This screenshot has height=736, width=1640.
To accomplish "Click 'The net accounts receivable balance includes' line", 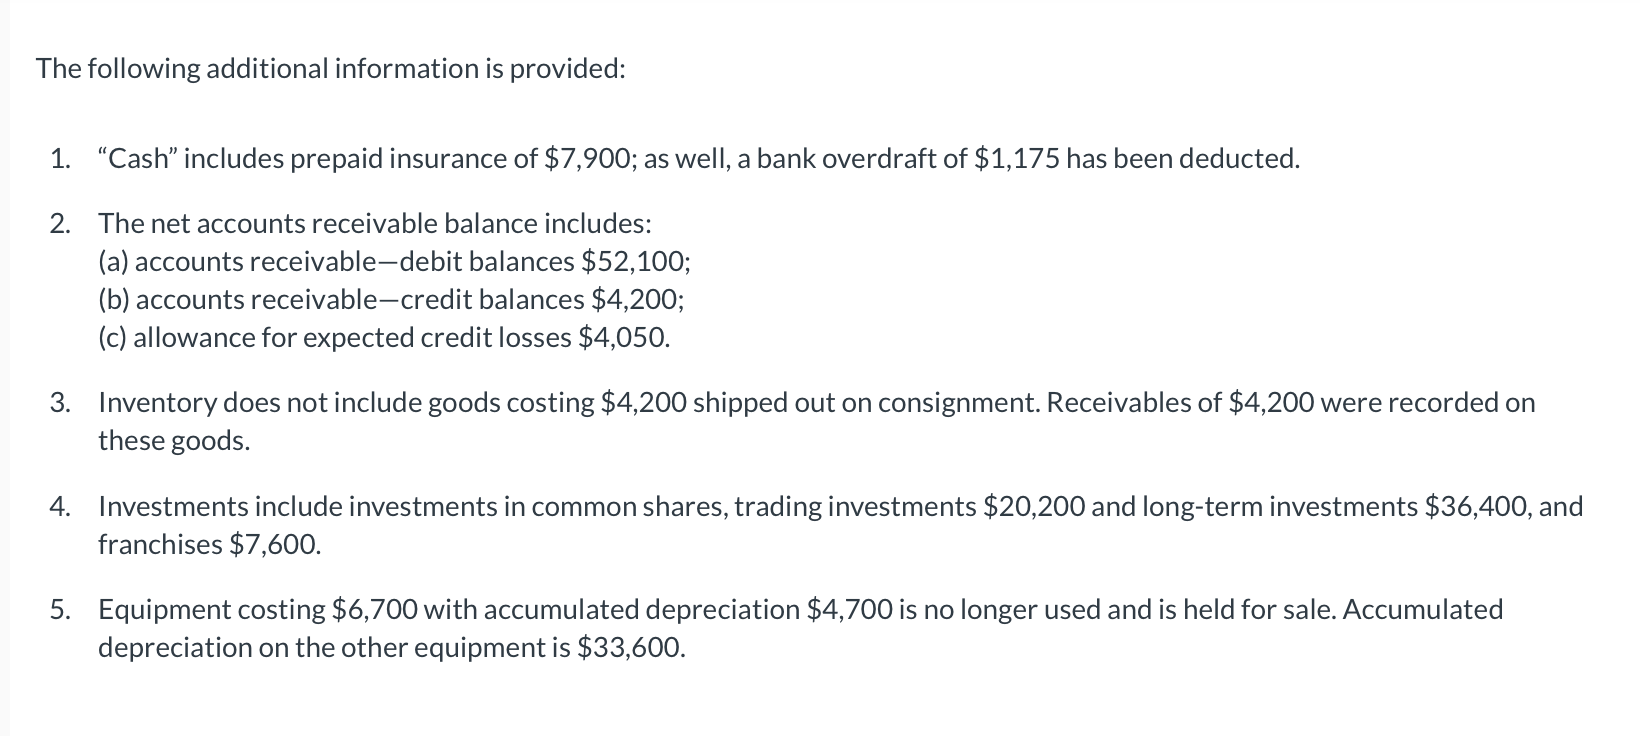I will click(375, 223).
